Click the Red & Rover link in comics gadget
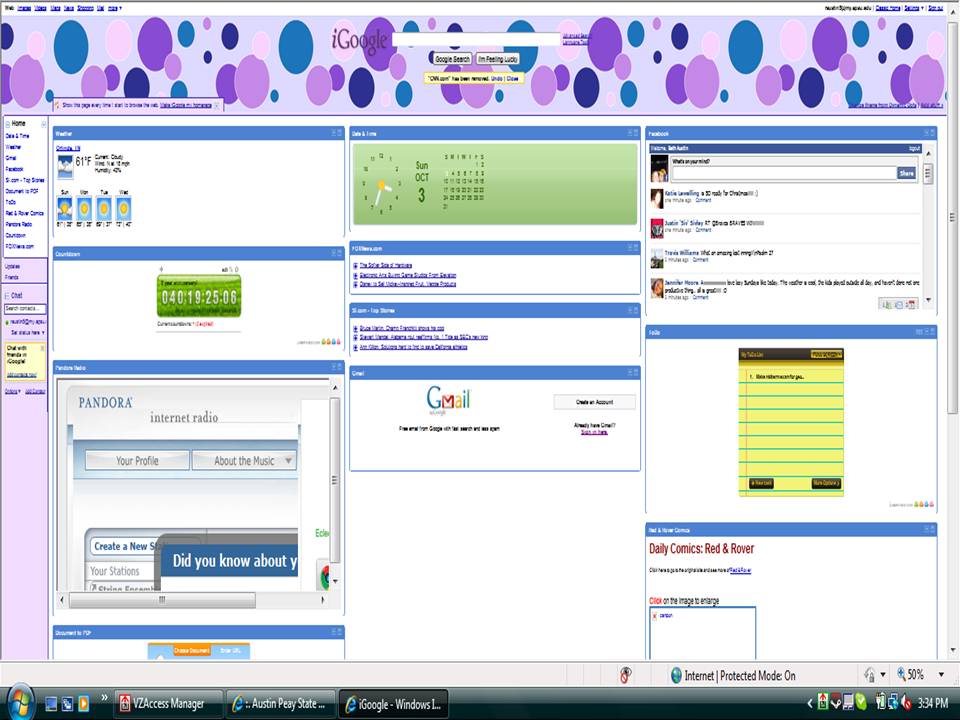Screen dimensions: 960x720 (740, 570)
